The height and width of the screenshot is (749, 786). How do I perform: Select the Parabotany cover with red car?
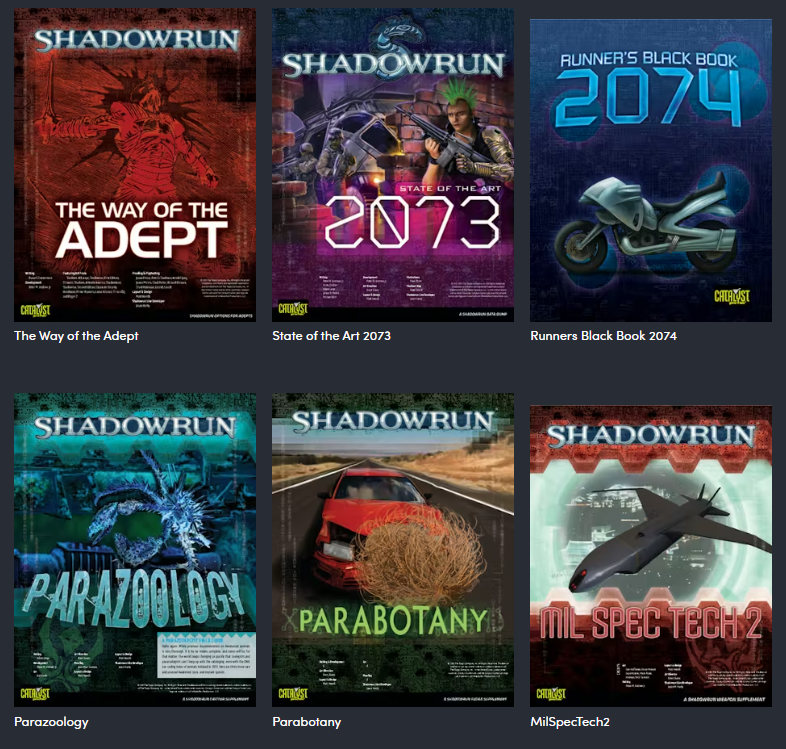(393, 550)
